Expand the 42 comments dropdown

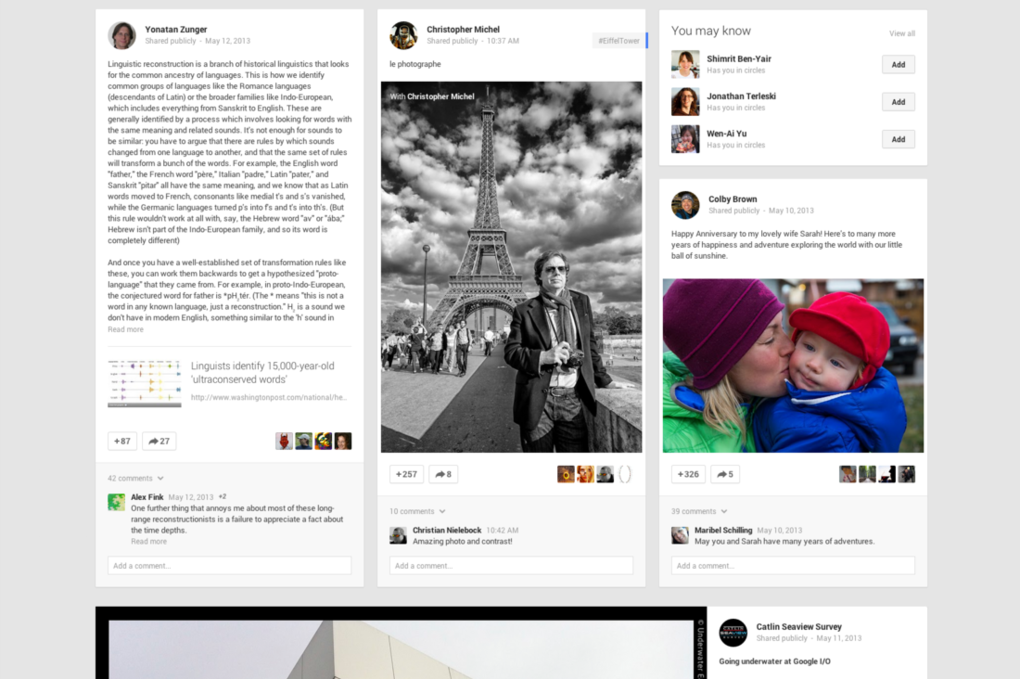point(135,478)
